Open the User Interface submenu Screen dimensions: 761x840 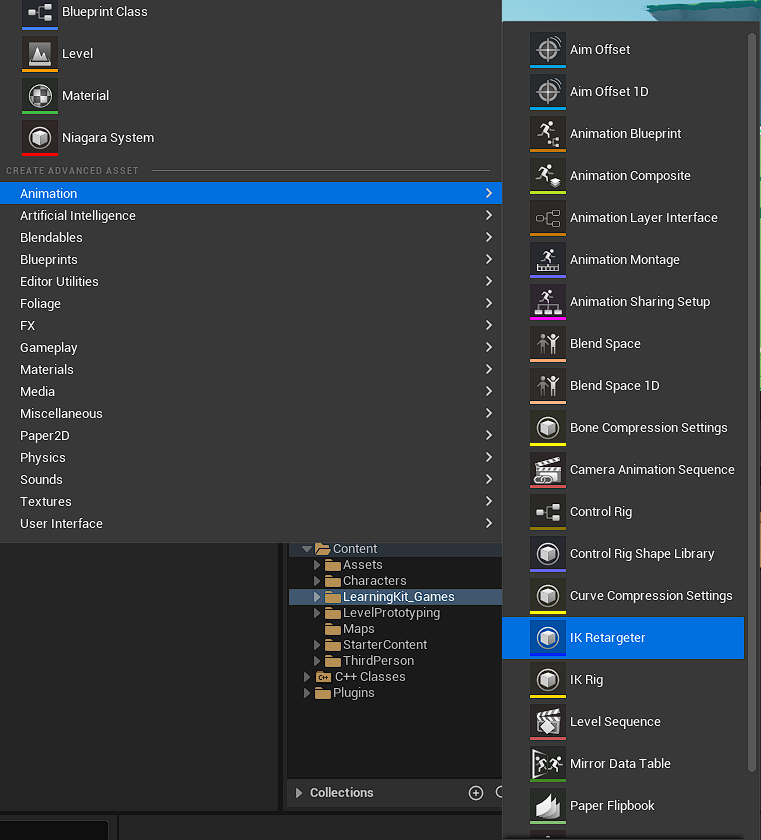[251, 523]
